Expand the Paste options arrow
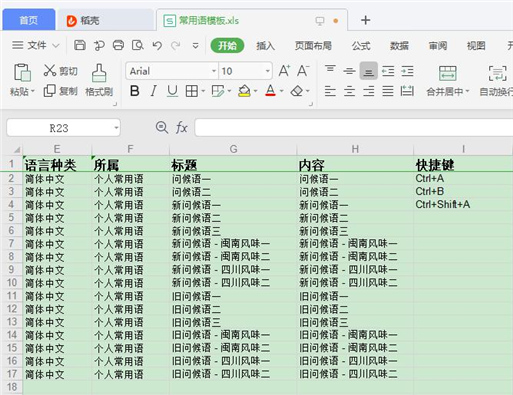 point(33,91)
